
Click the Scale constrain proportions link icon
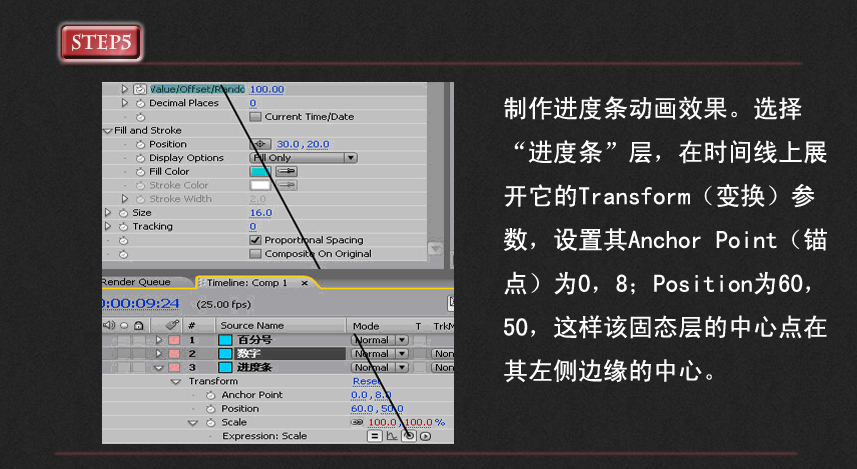(357, 423)
